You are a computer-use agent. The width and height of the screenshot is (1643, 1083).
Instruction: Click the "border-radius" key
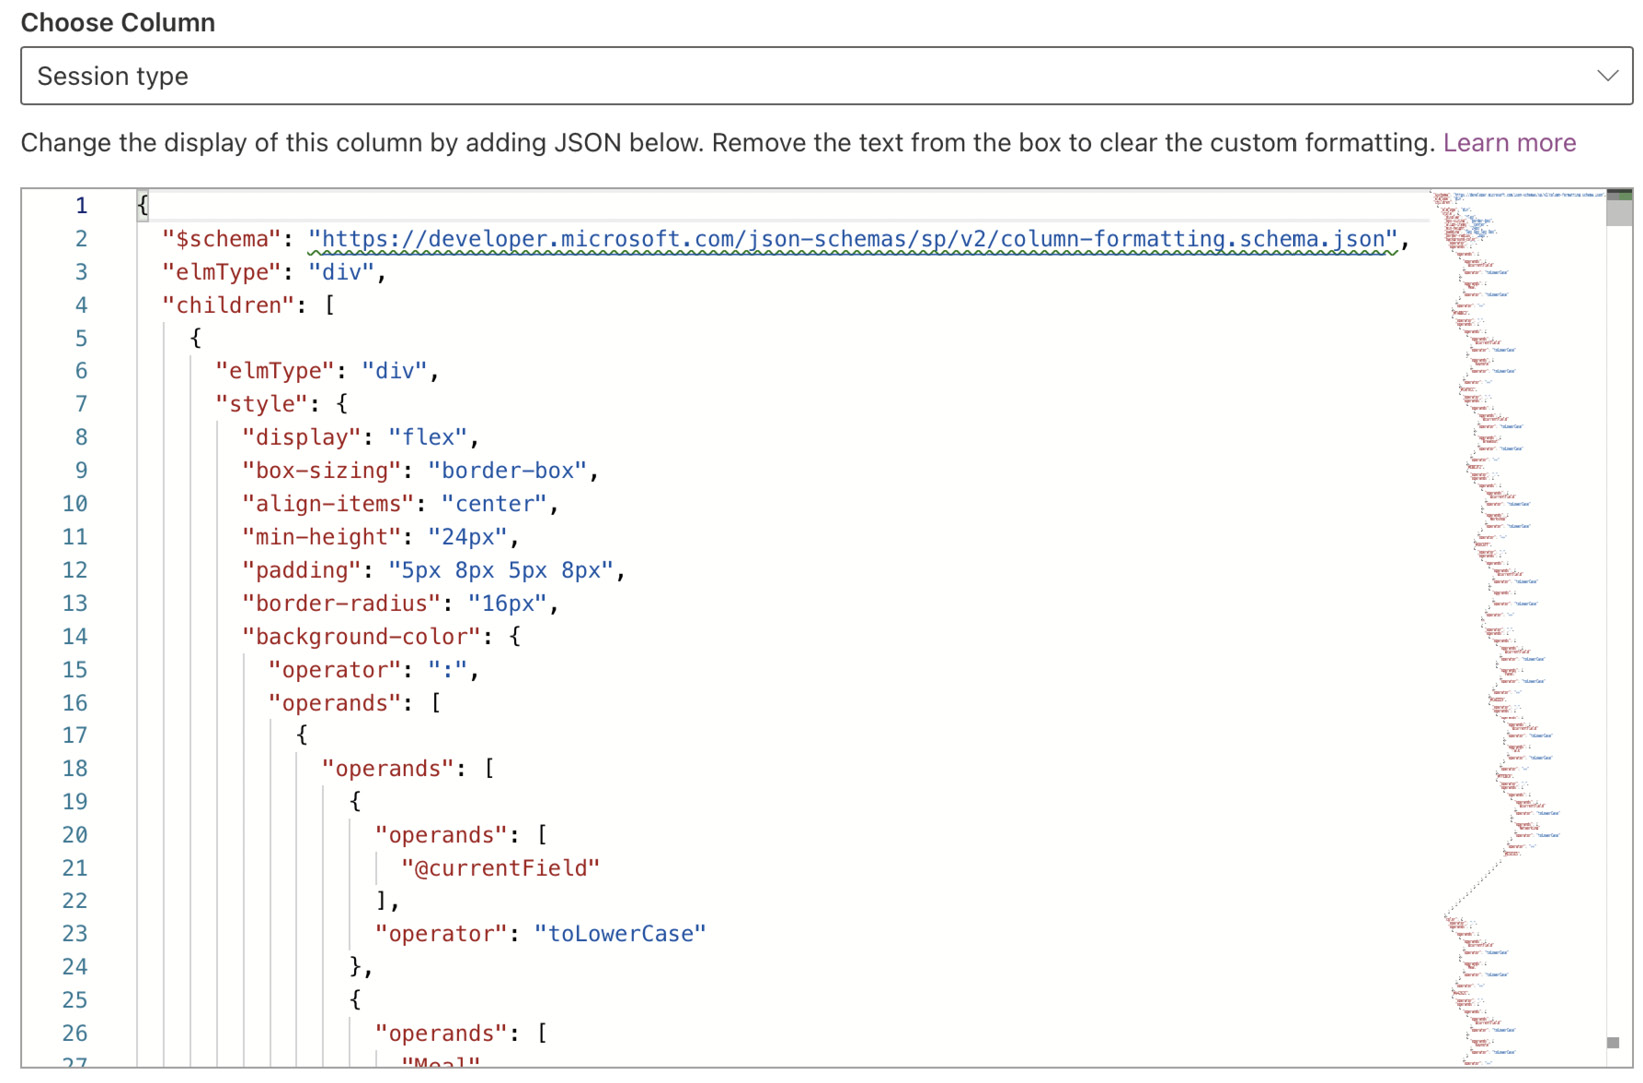coord(342,603)
